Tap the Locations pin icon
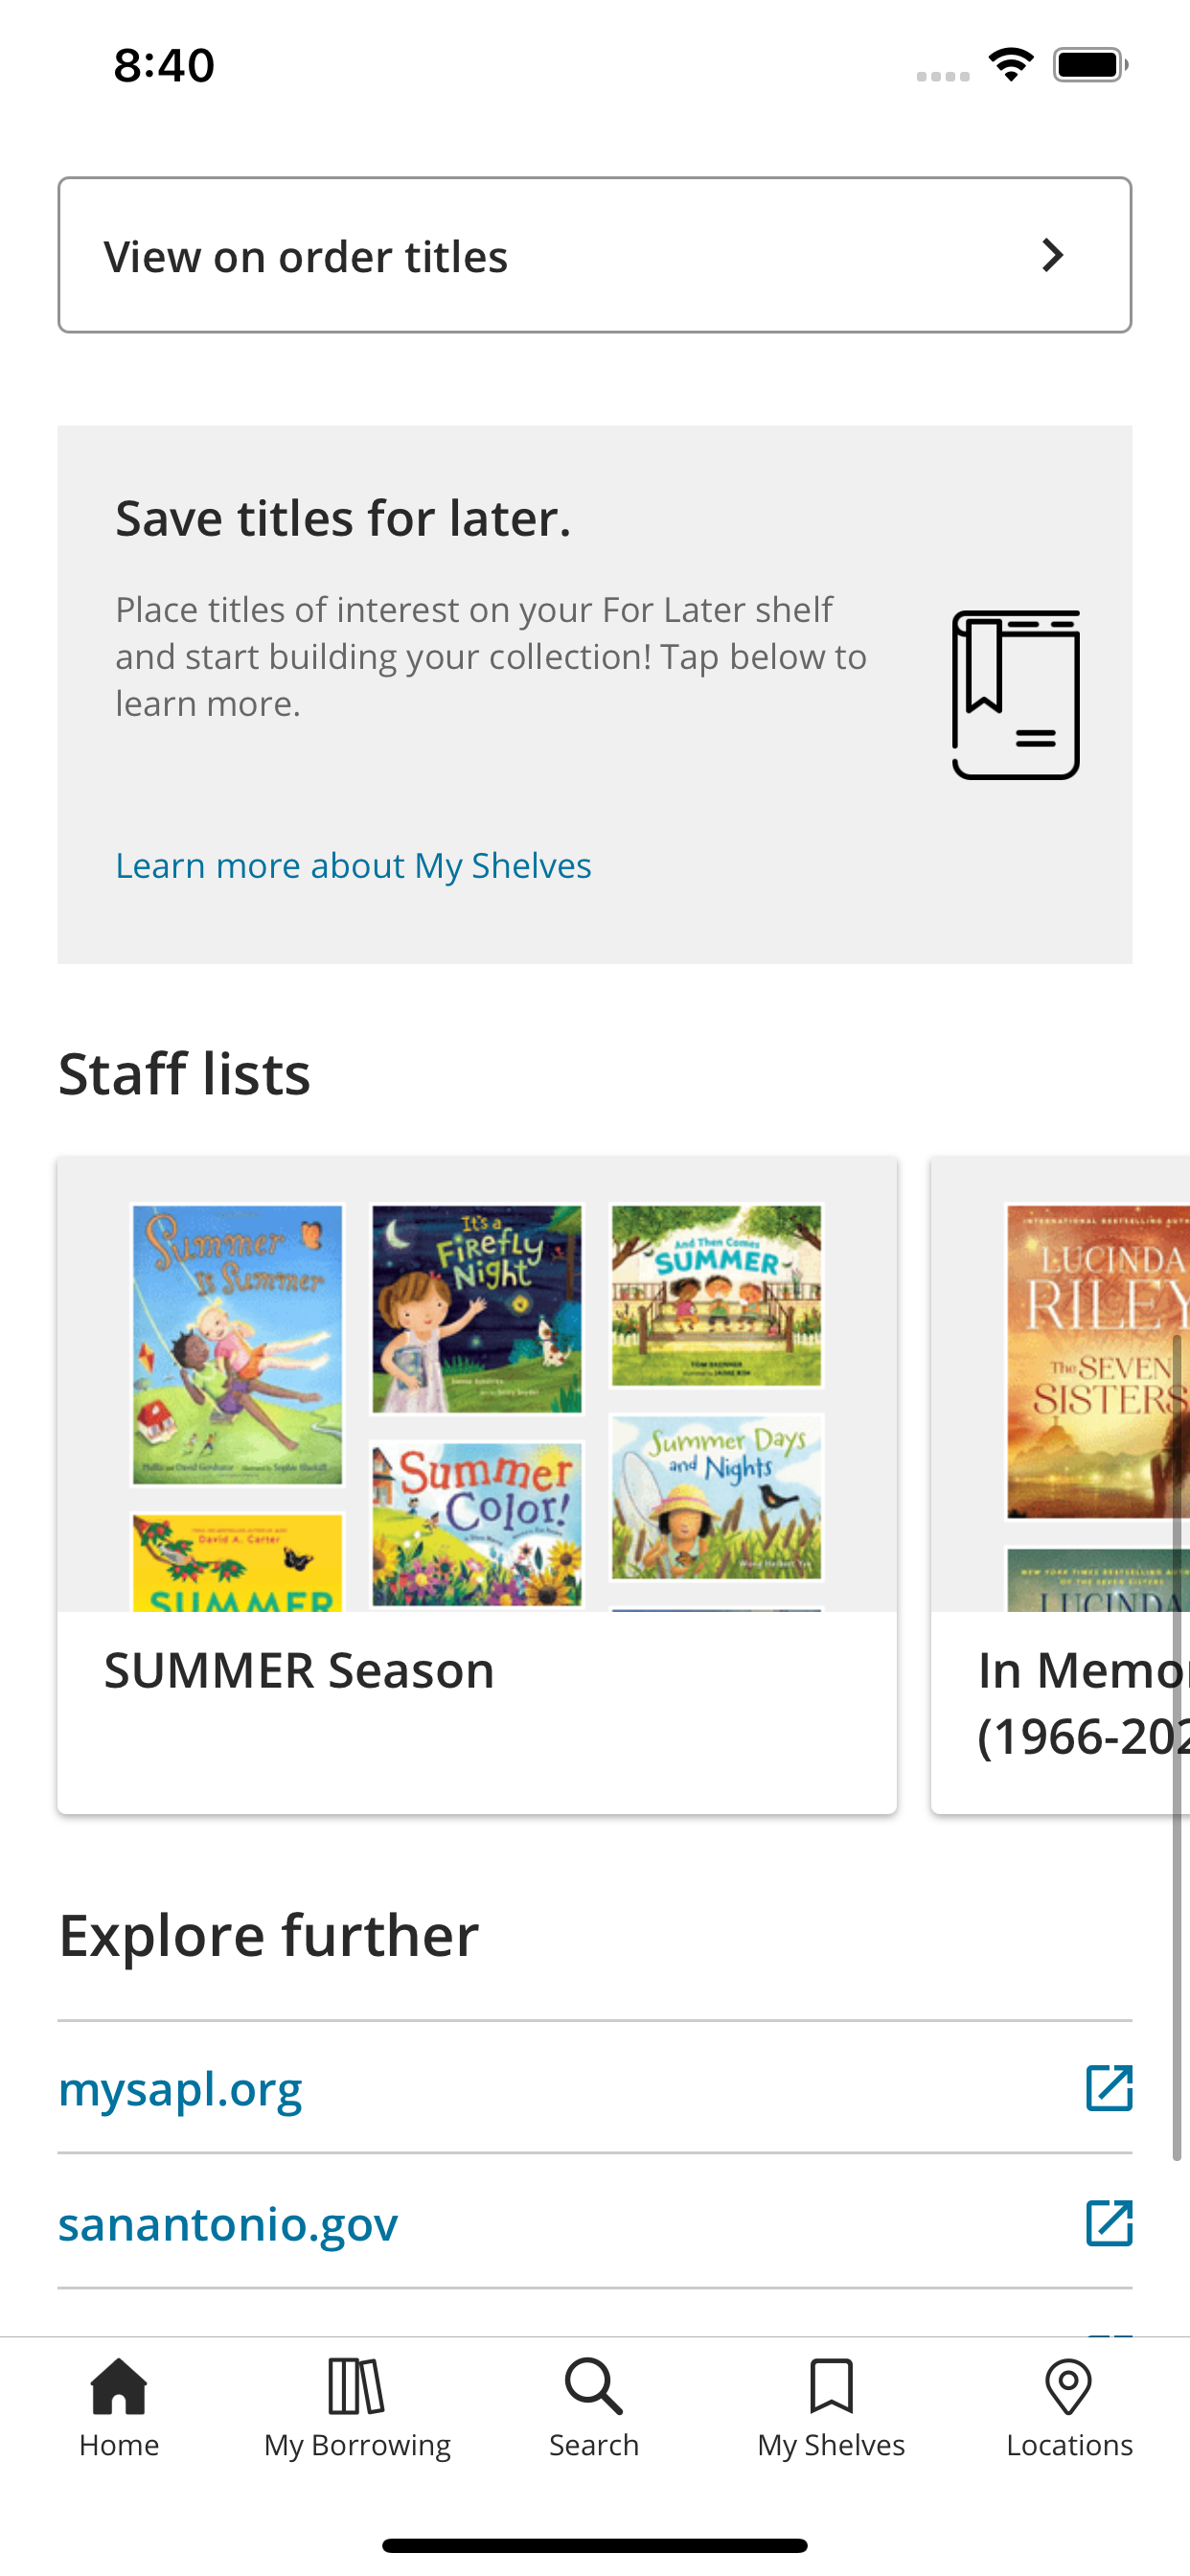1190x2576 pixels. (x=1068, y=2386)
